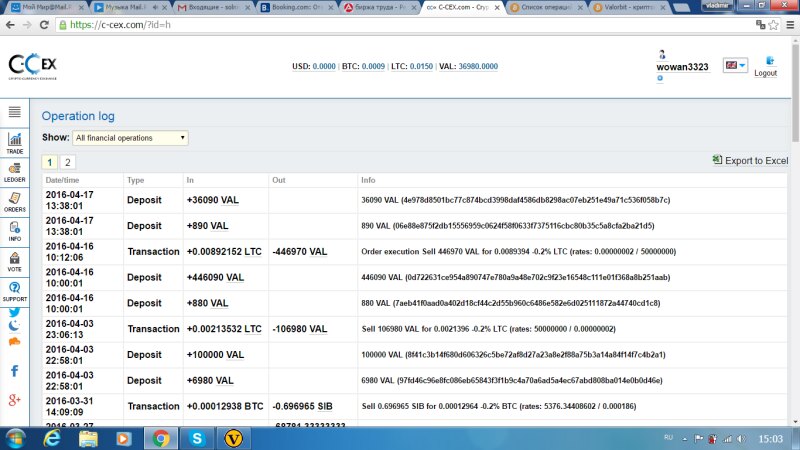Open the Ledger sidebar icon
The height and width of the screenshot is (450, 800).
[x=15, y=173]
